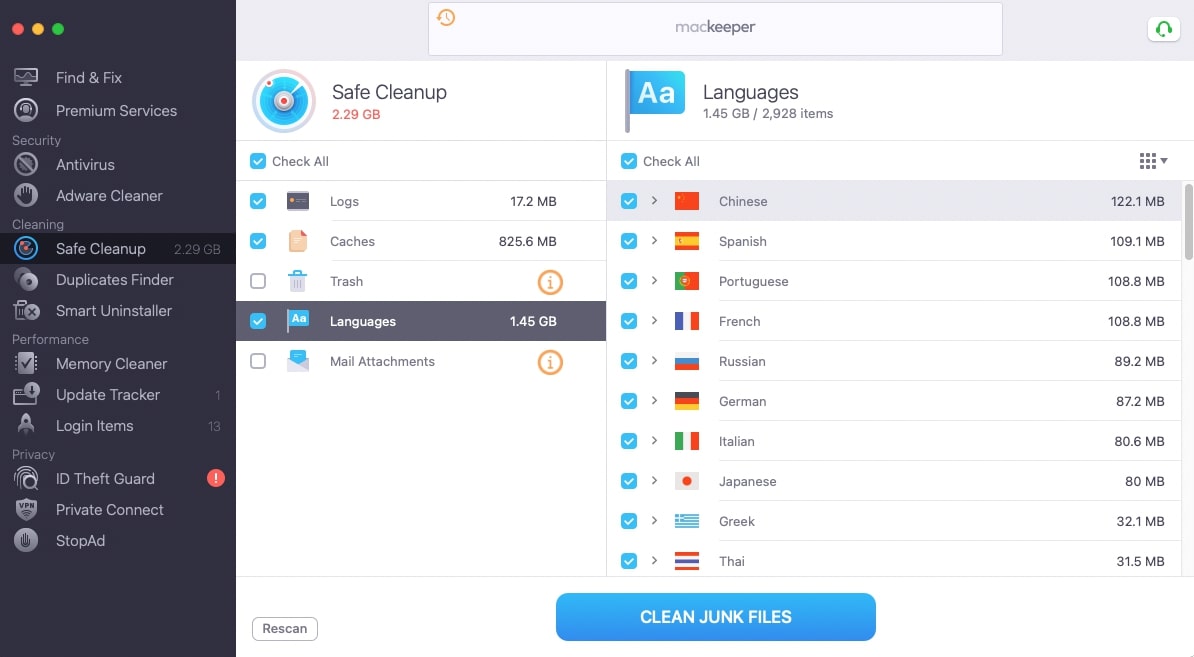This screenshot has width=1194, height=657.
Task: Select the Adware Cleaner hand icon
Action: click(26, 196)
